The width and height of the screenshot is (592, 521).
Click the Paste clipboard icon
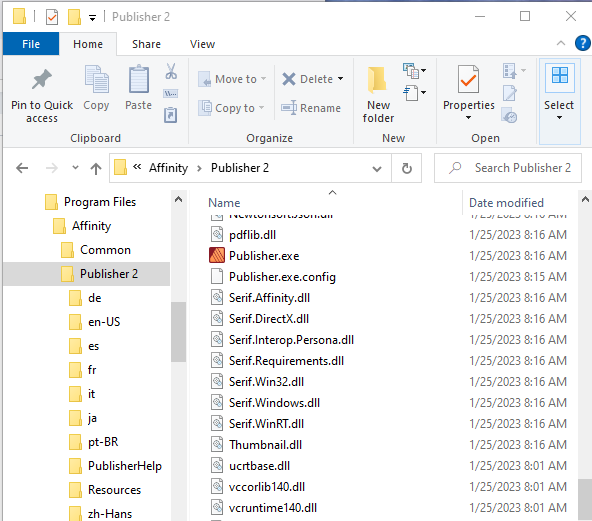pos(139,79)
